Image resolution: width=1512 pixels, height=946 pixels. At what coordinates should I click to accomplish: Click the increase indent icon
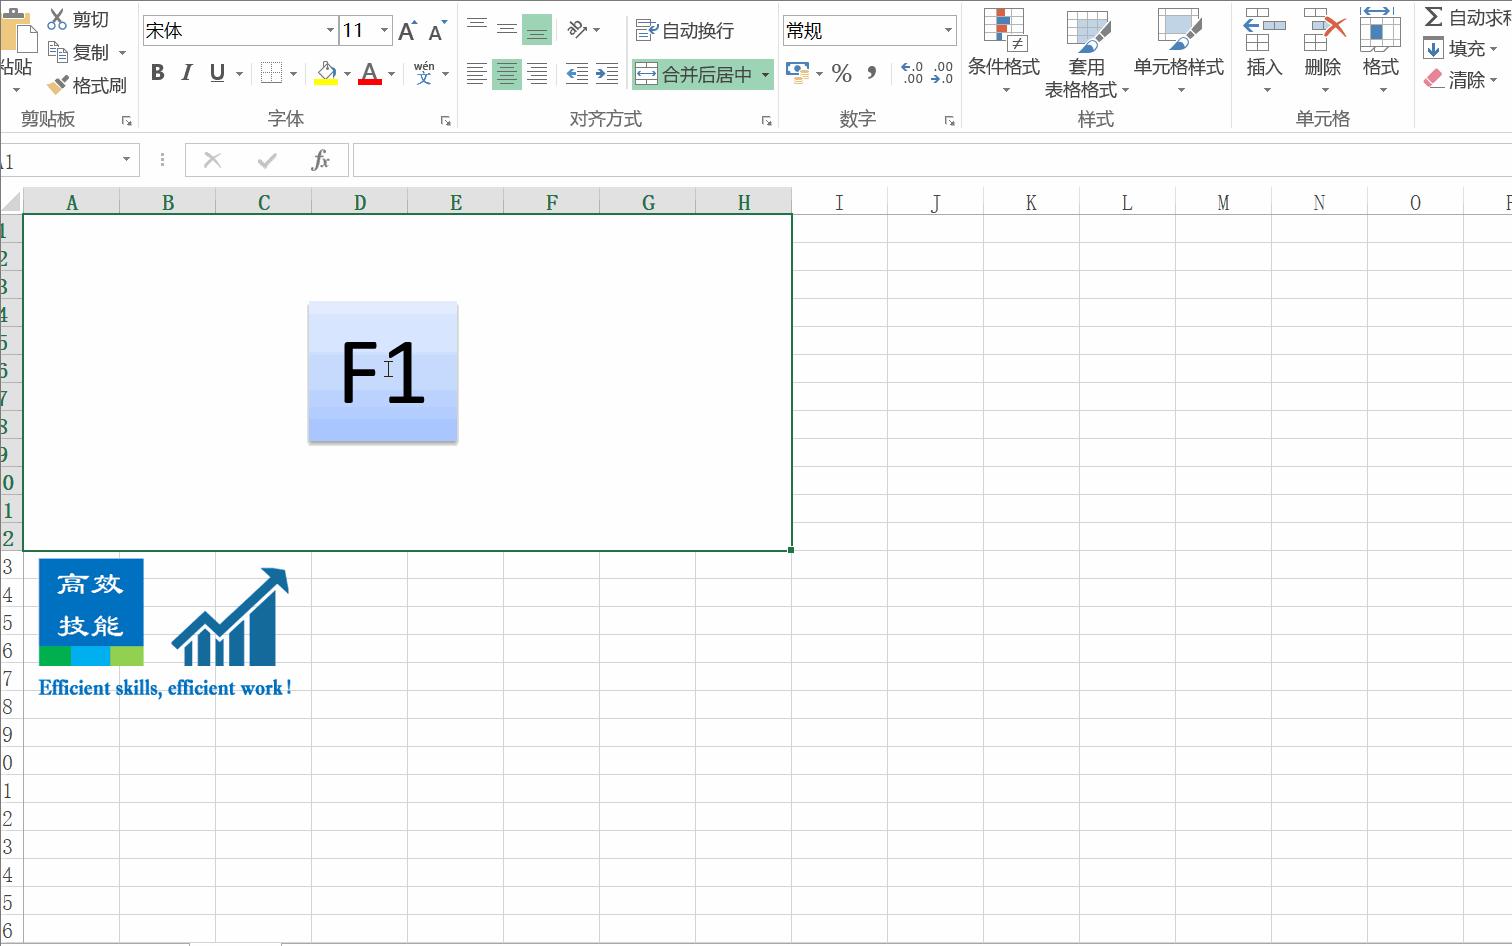607,73
